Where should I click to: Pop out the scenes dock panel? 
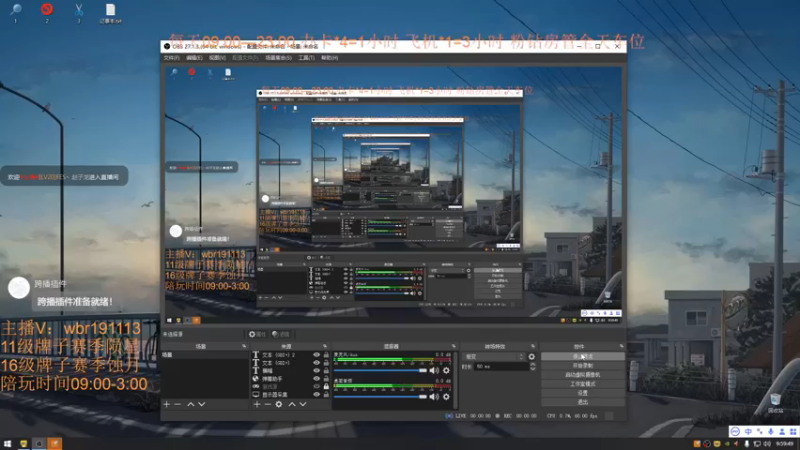[x=244, y=346]
